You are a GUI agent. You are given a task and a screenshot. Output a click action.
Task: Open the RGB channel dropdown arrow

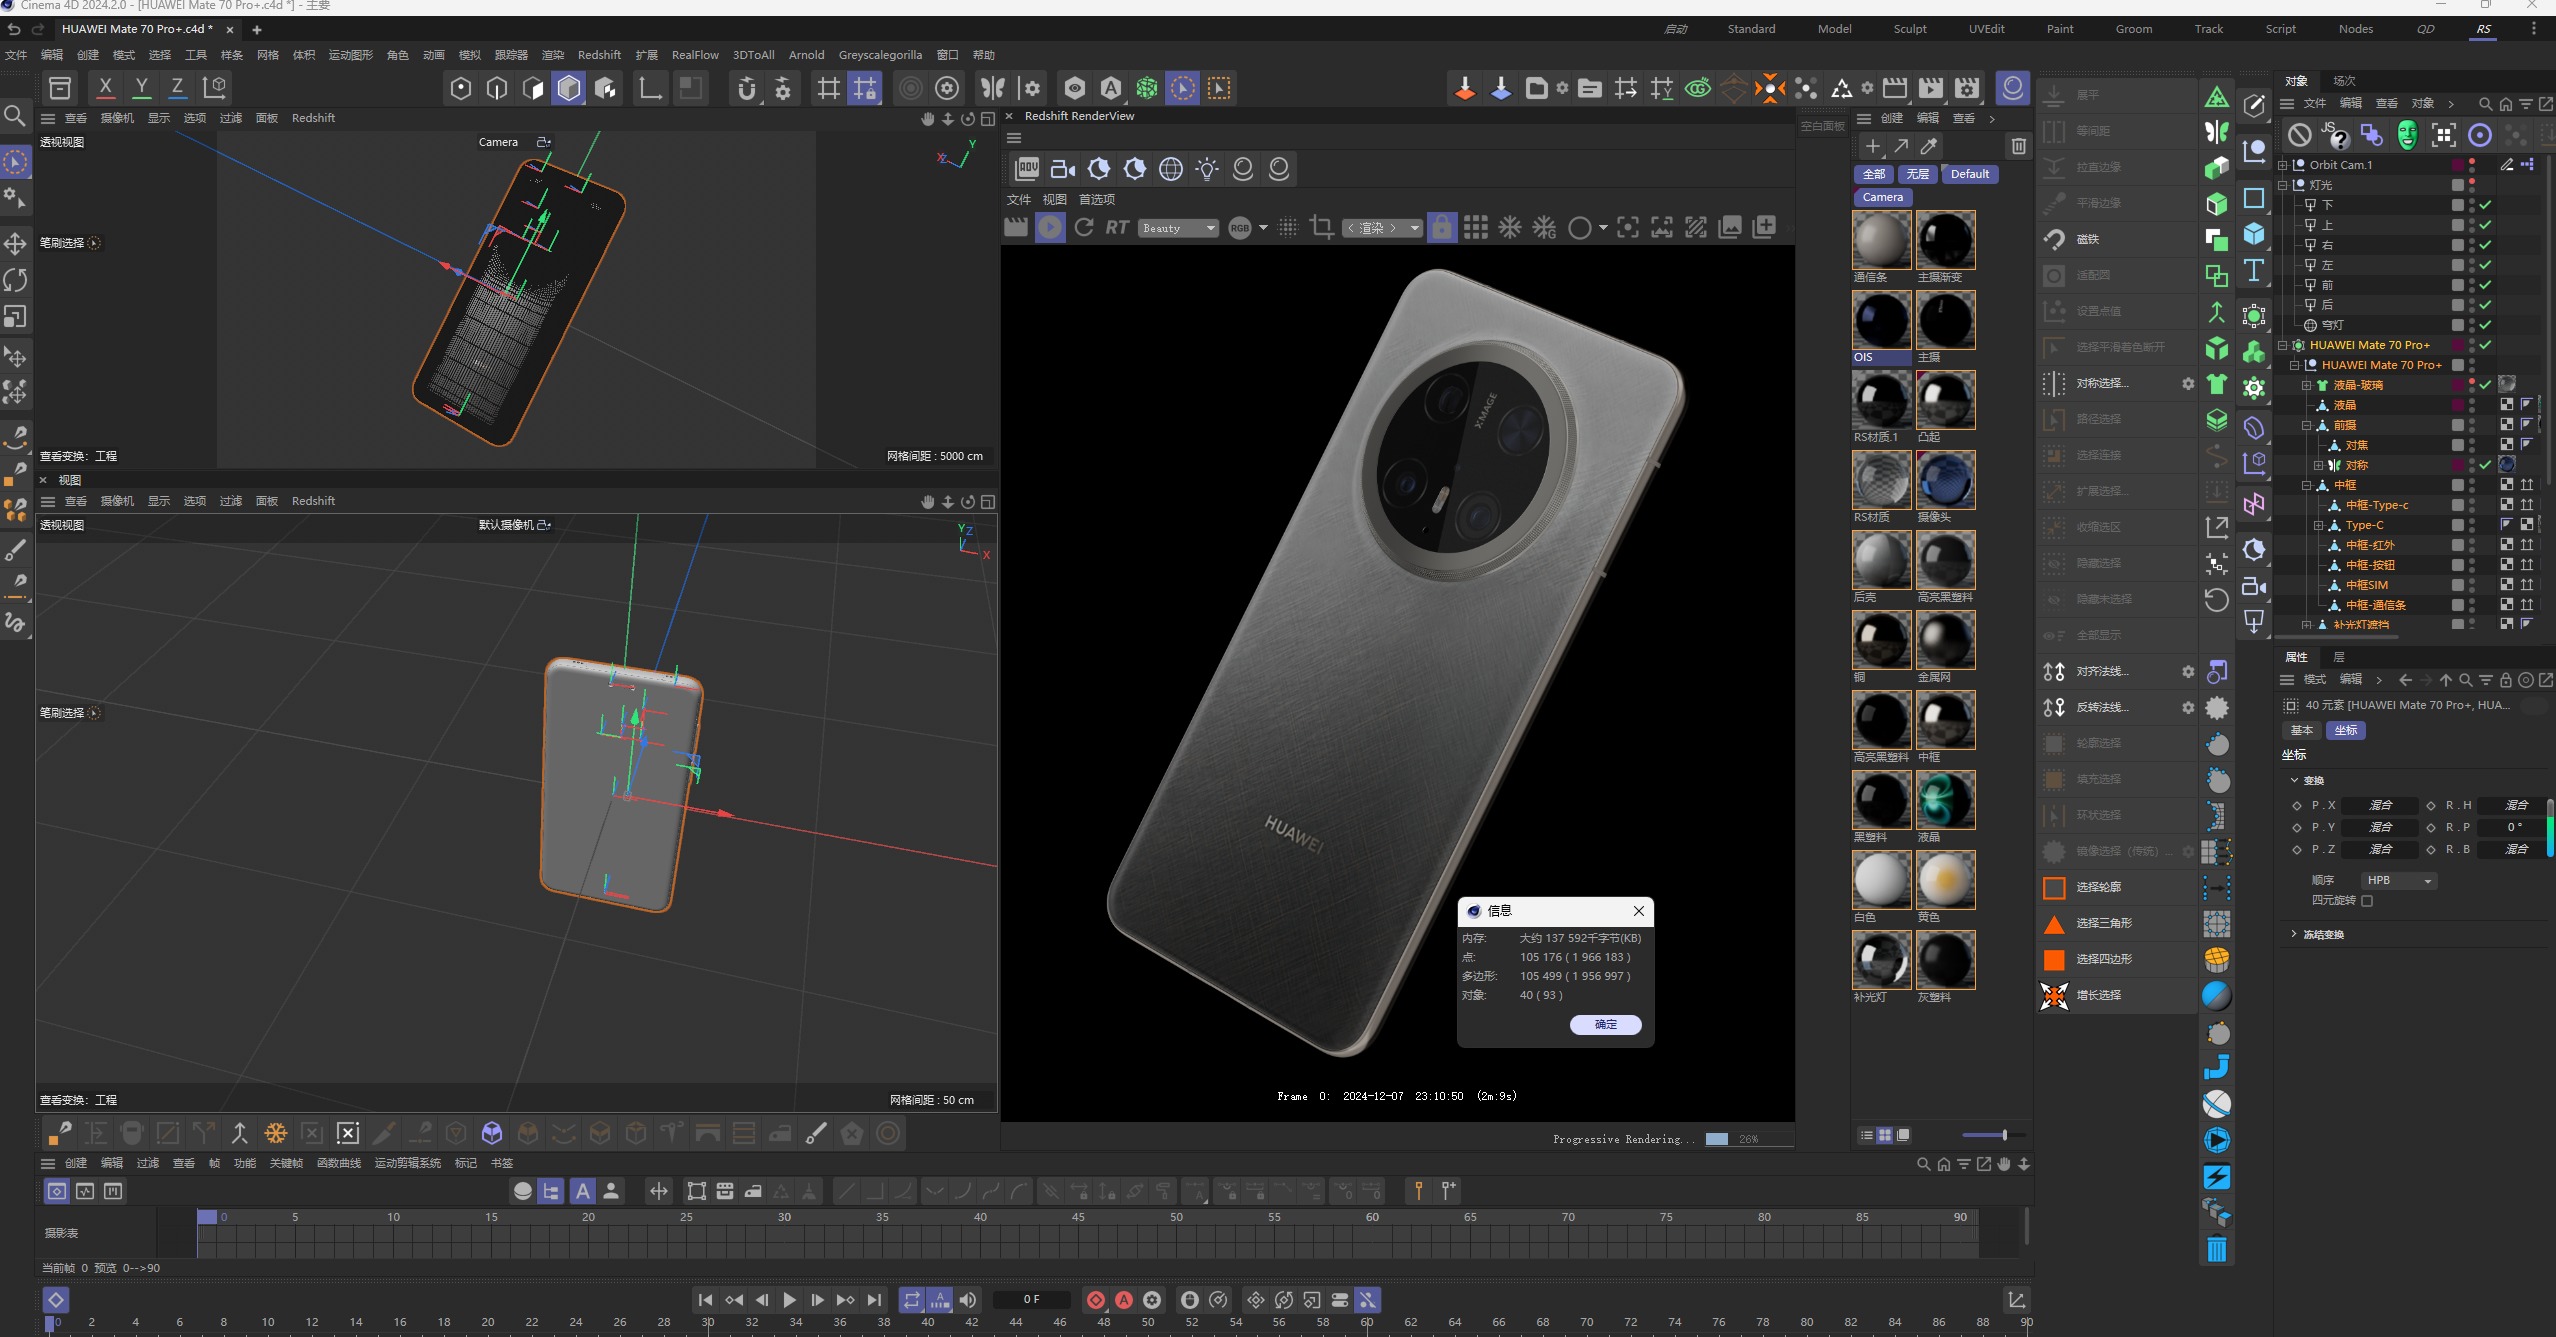pos(1263,228)
